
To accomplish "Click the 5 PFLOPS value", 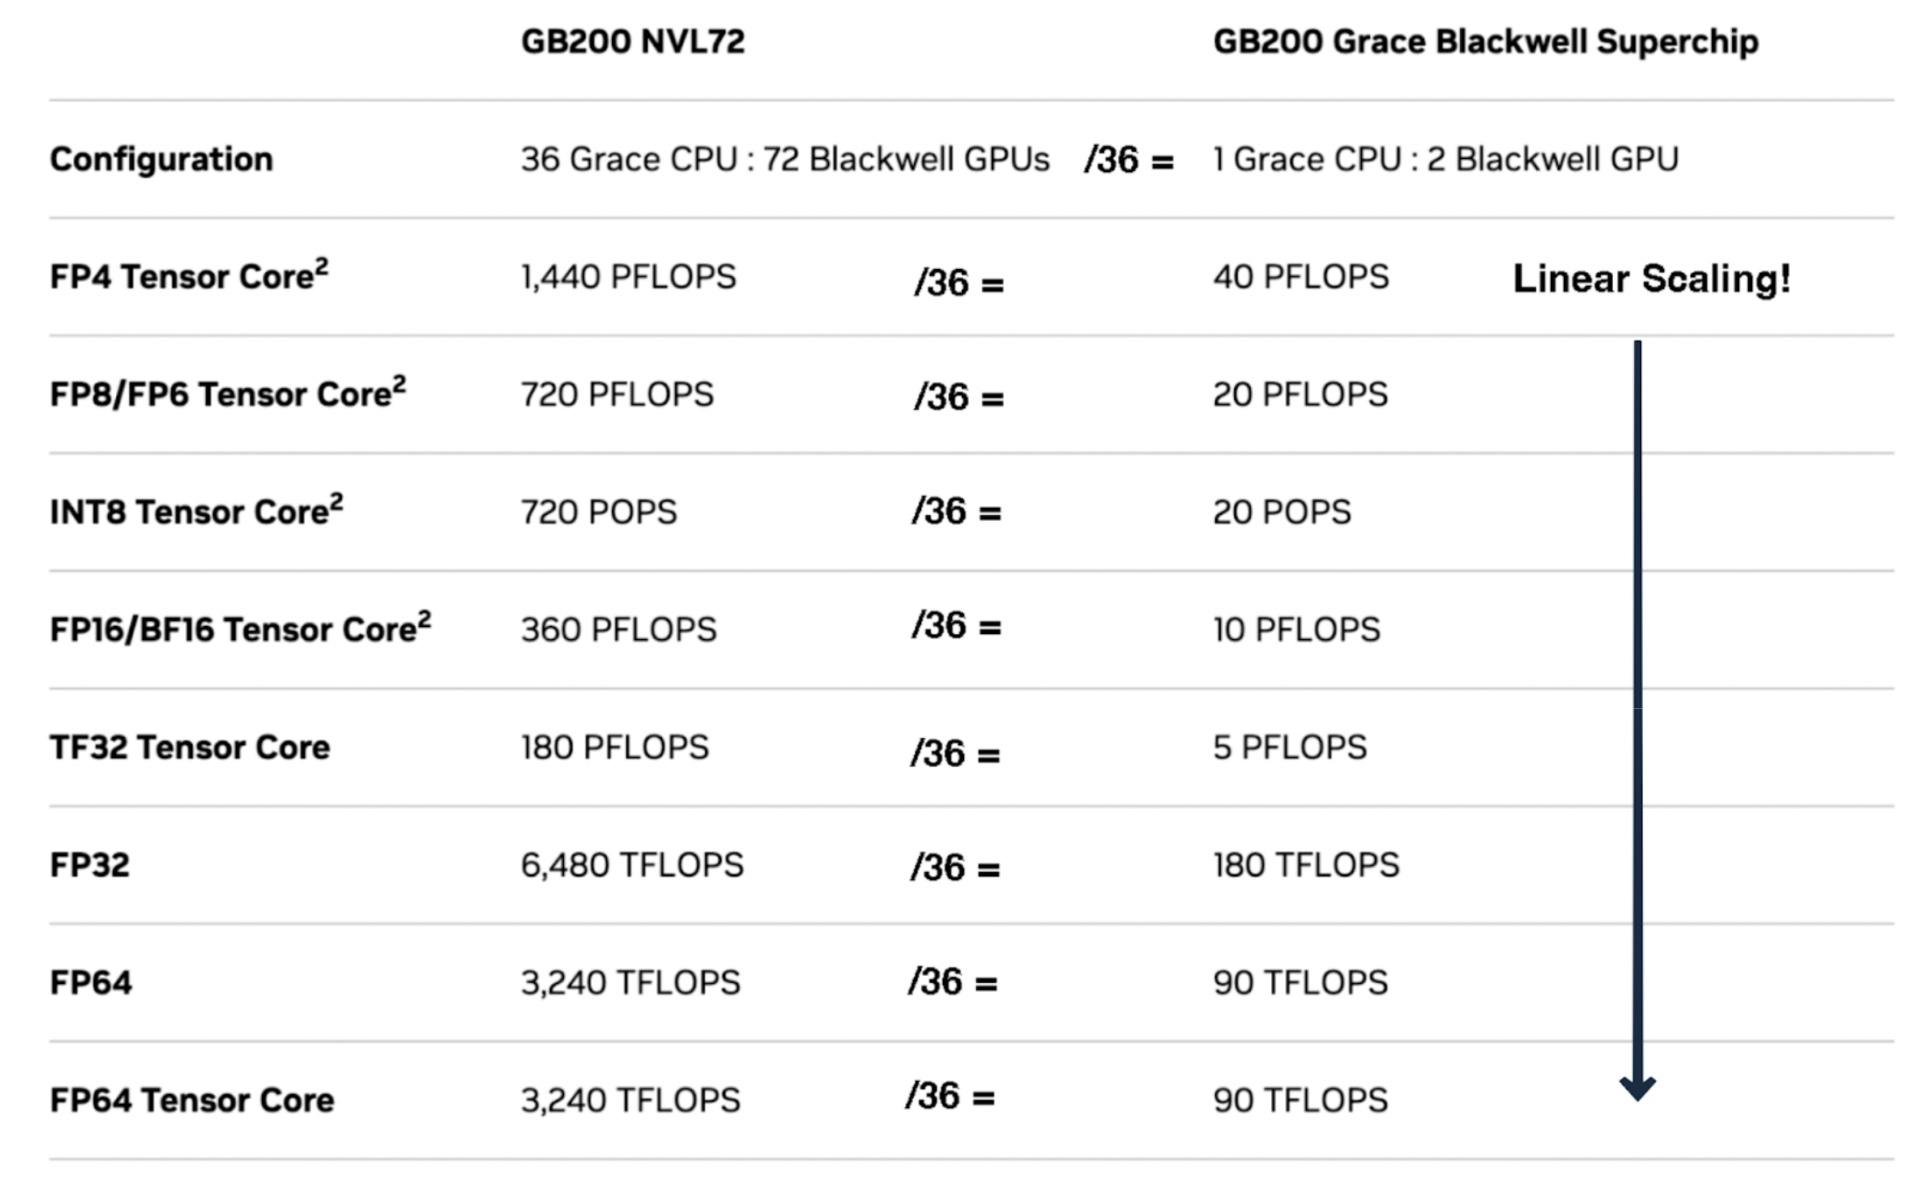I will pos(1289,747).
